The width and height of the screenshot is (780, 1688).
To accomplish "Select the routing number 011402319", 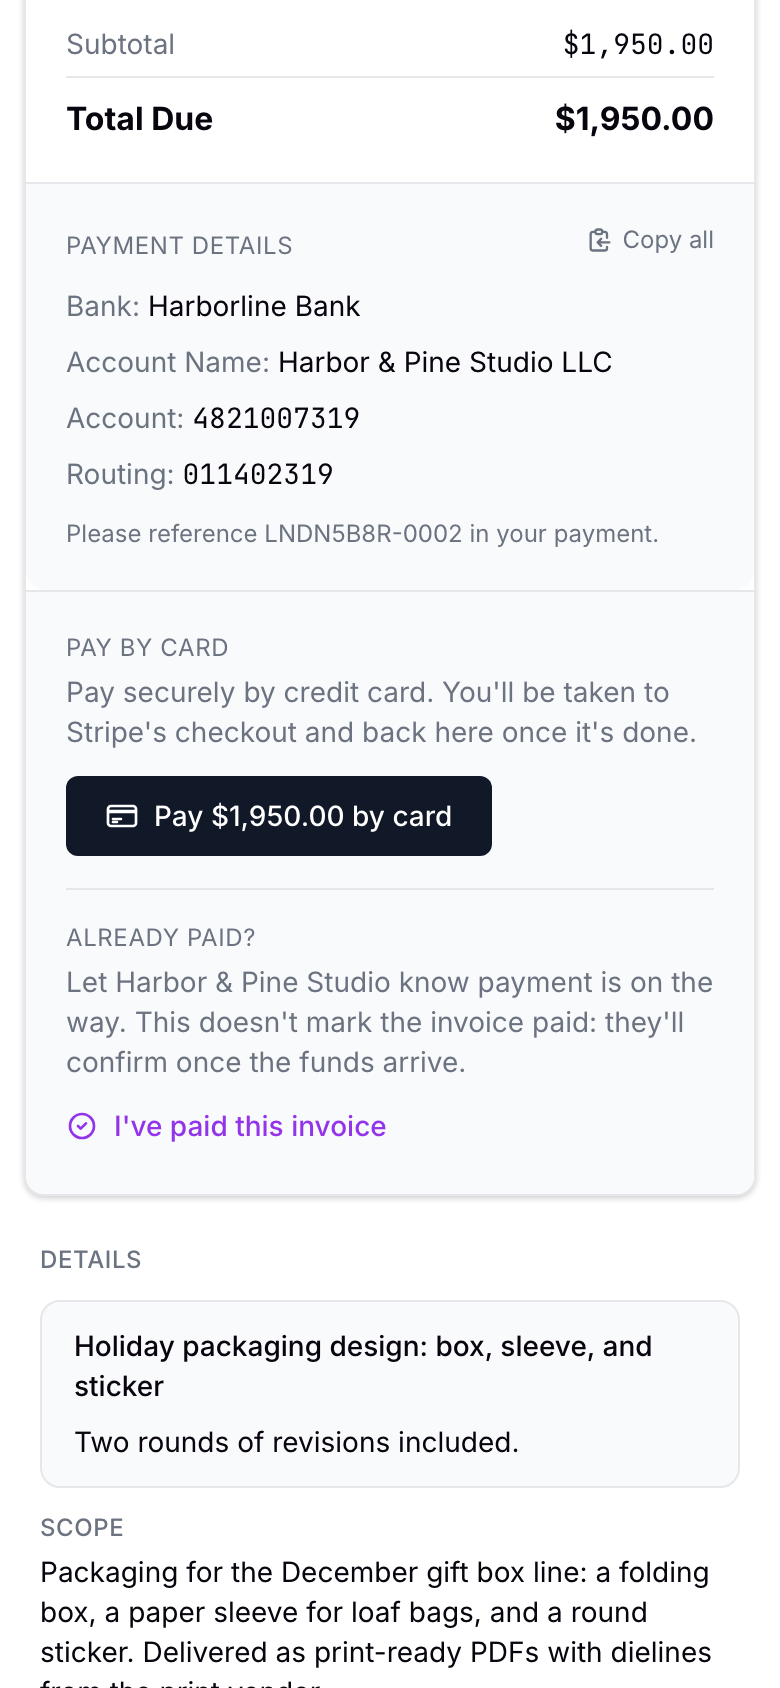I will pos(258,474).
